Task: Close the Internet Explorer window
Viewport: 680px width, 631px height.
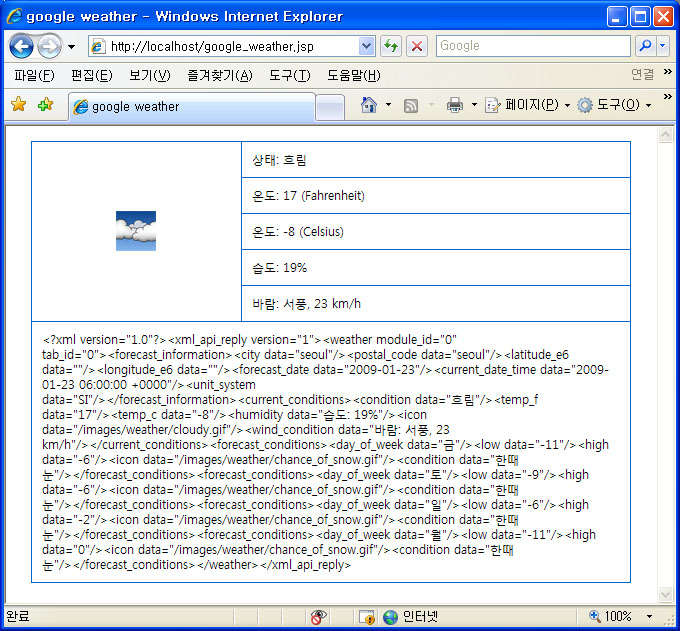Action: point(664,17)
